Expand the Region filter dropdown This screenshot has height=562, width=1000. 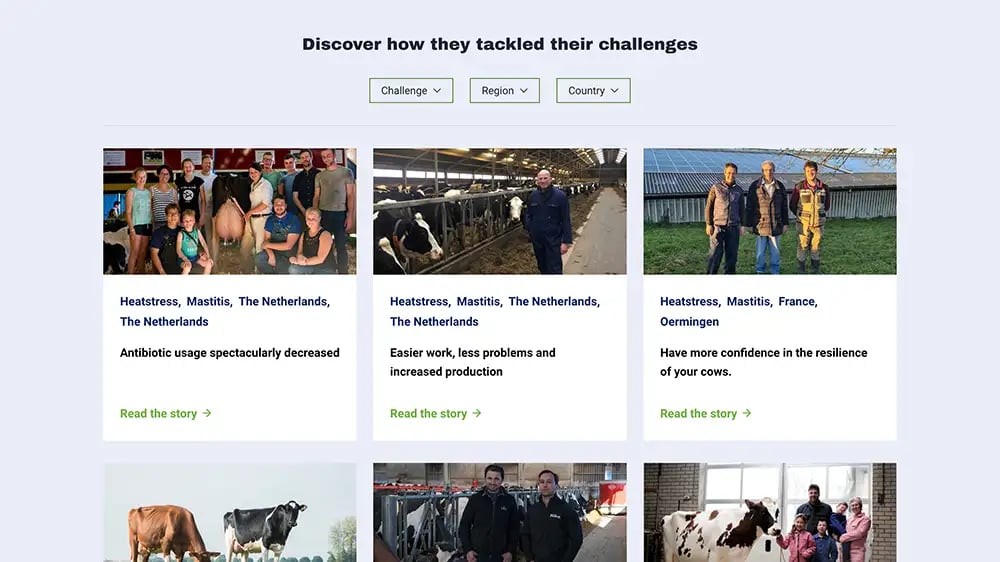pyautogui.click(x=504, y=91)
